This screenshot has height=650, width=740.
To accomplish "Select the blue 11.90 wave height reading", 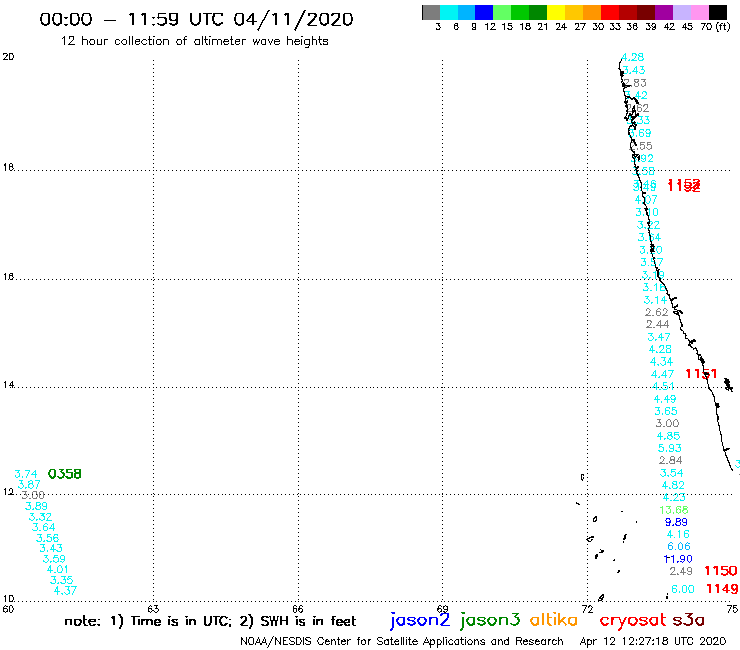I will coord(678,559).
